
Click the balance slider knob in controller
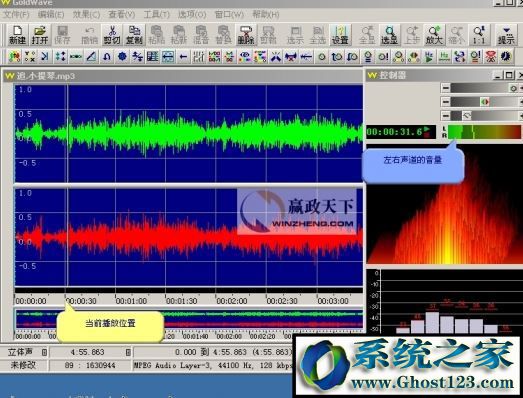pyautogui.click(x=485, y=102)
